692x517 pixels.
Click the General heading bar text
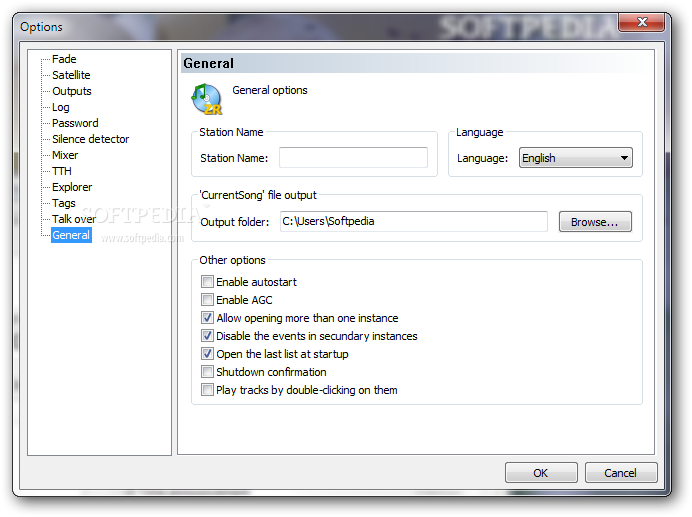click(208, 63)
